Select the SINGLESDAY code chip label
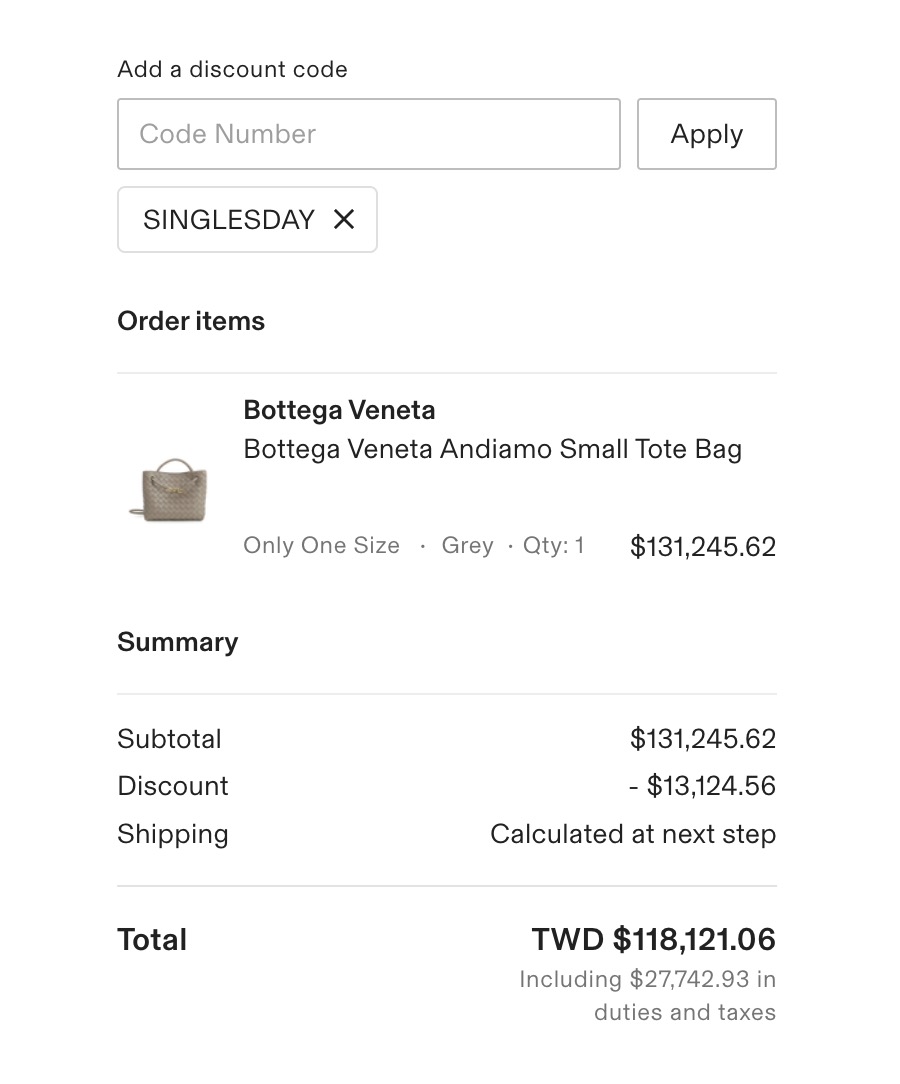 point(229,220)
